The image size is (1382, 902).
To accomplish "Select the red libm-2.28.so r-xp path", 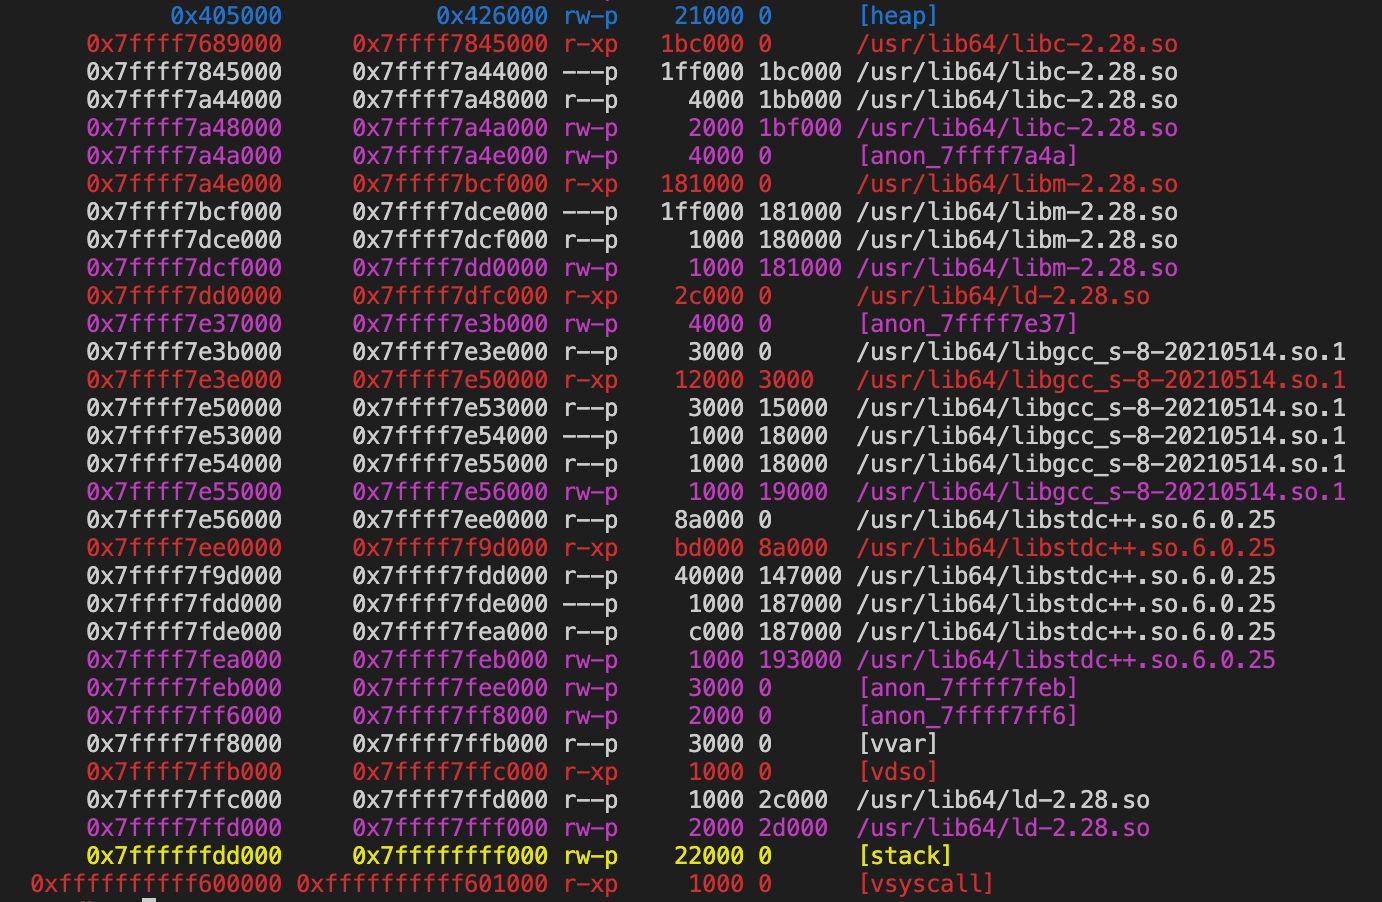I will coord(1017,184).
